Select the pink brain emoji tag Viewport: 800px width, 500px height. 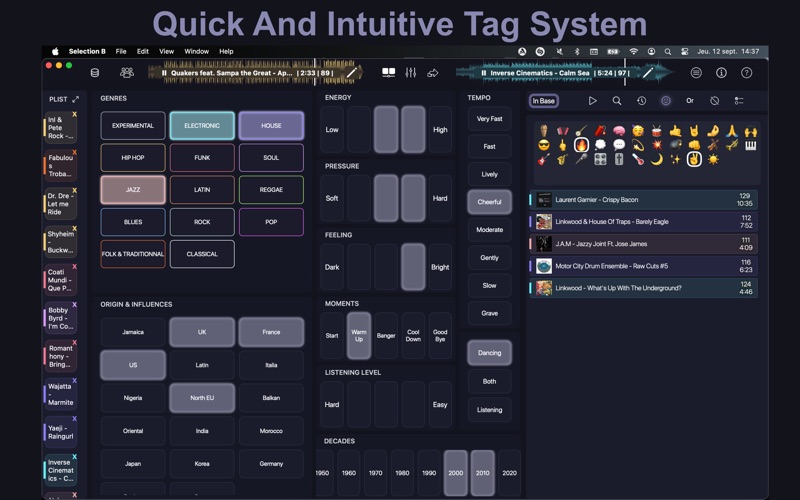(x=619, y=131)
